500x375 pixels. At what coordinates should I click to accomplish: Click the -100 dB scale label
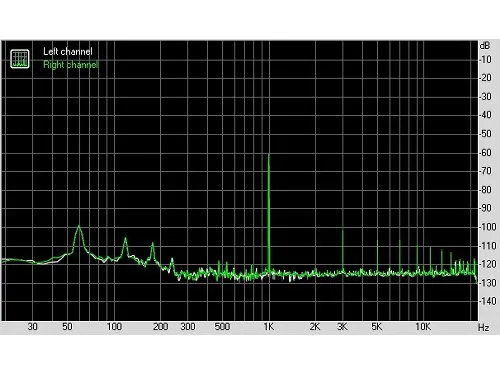[488, 227]
